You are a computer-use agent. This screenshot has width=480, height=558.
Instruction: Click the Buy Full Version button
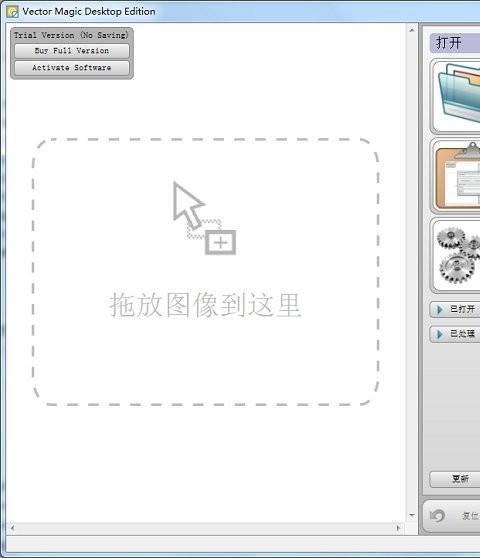tap(72, 51)
